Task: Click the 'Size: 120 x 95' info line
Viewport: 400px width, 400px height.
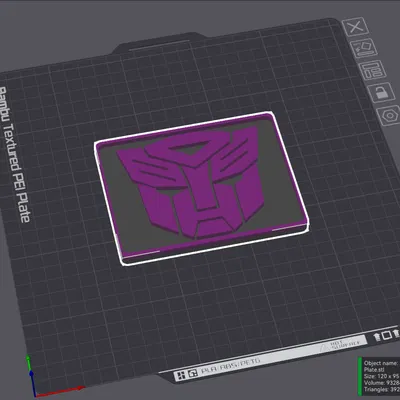Action: point(381,376)
